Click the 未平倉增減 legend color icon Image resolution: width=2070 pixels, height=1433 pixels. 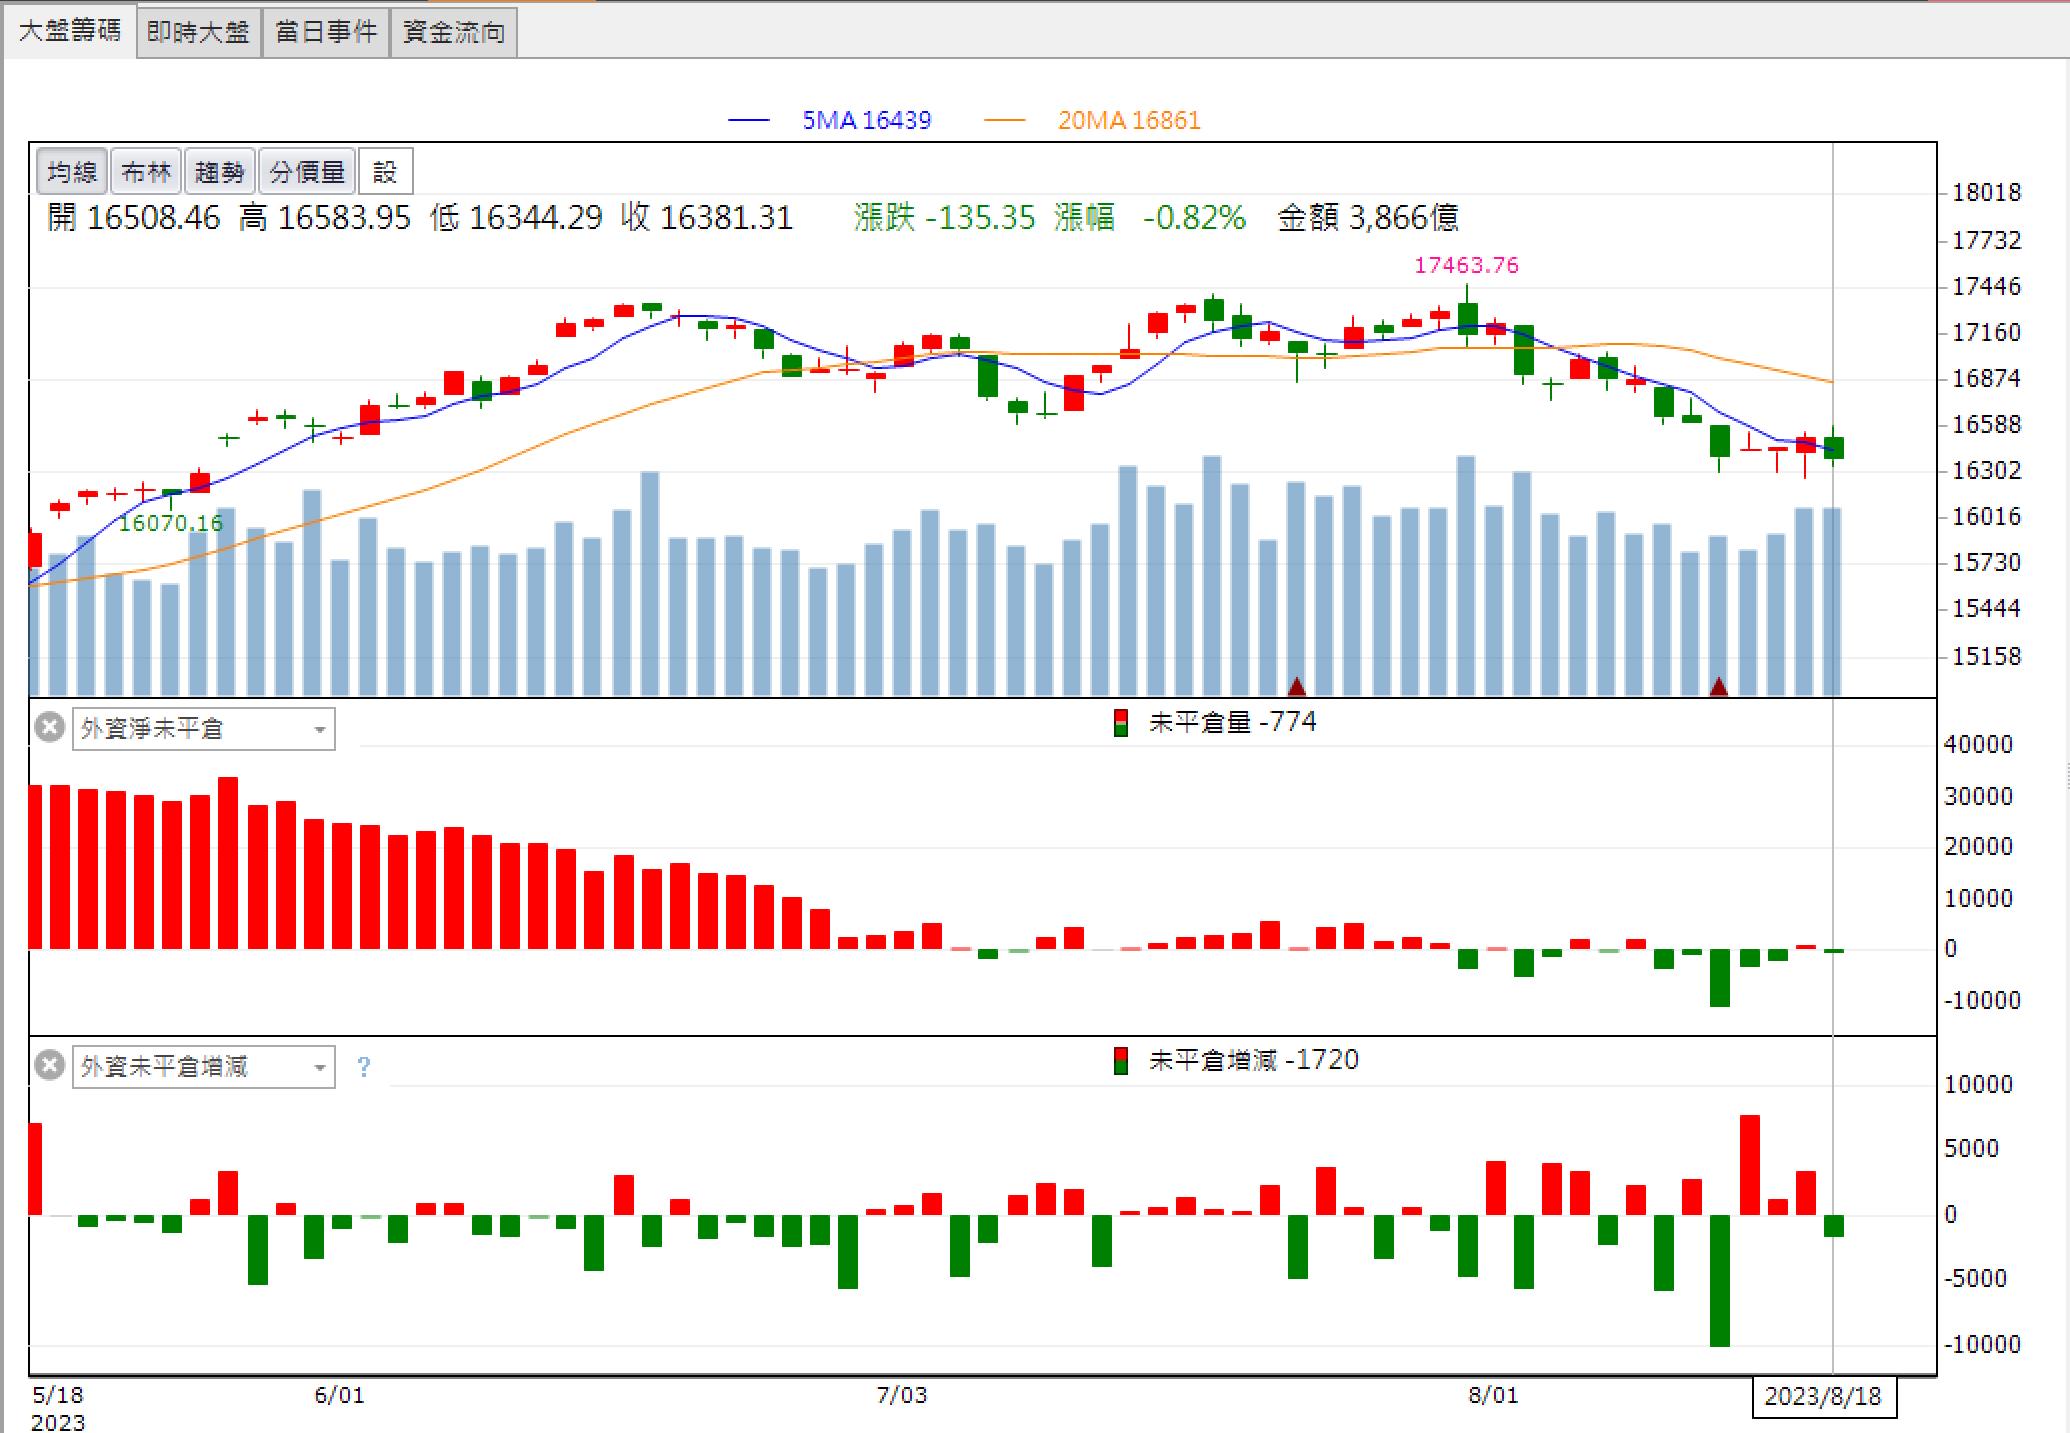coord(1121,1061)
